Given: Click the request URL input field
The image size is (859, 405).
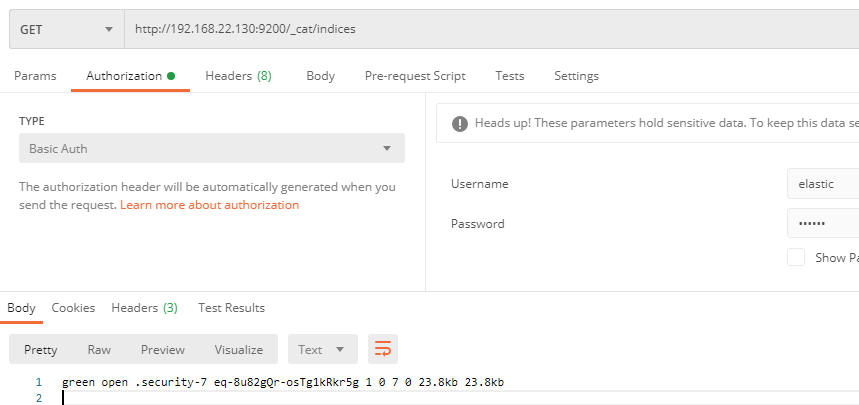Looking at the screenshot, I should (491, 30).
